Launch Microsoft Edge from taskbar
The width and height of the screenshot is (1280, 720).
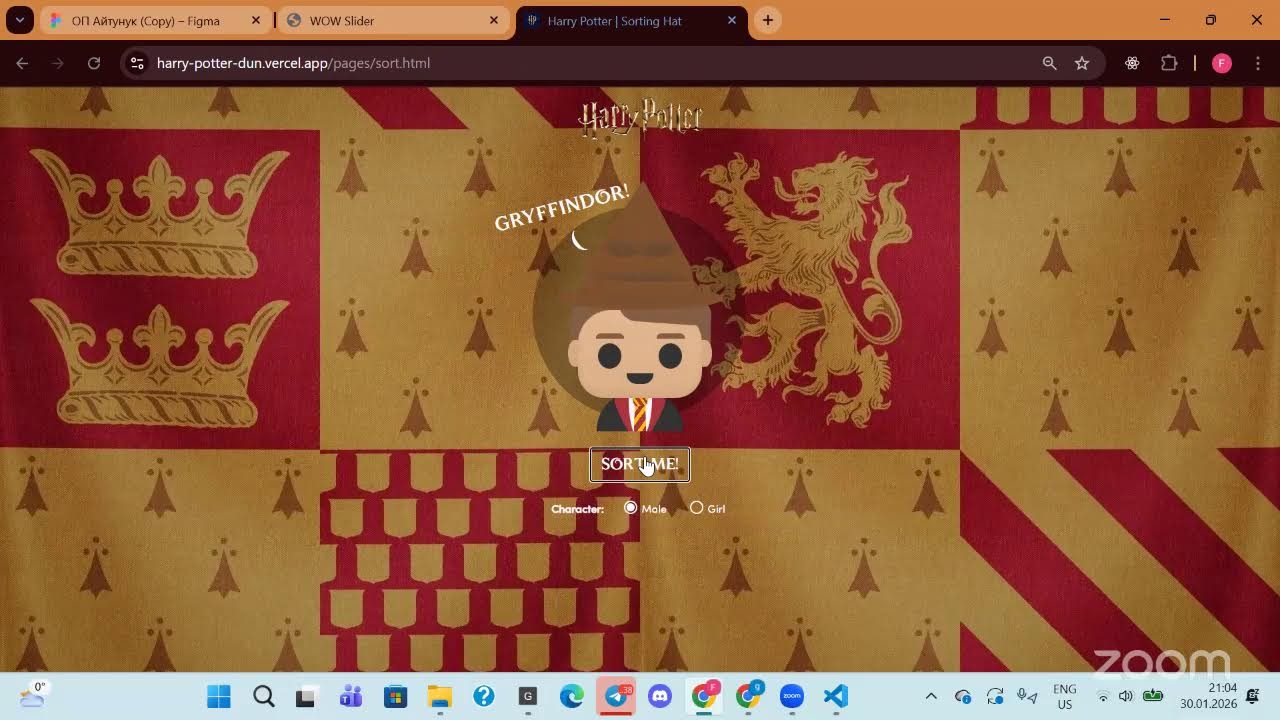point(571,696)
